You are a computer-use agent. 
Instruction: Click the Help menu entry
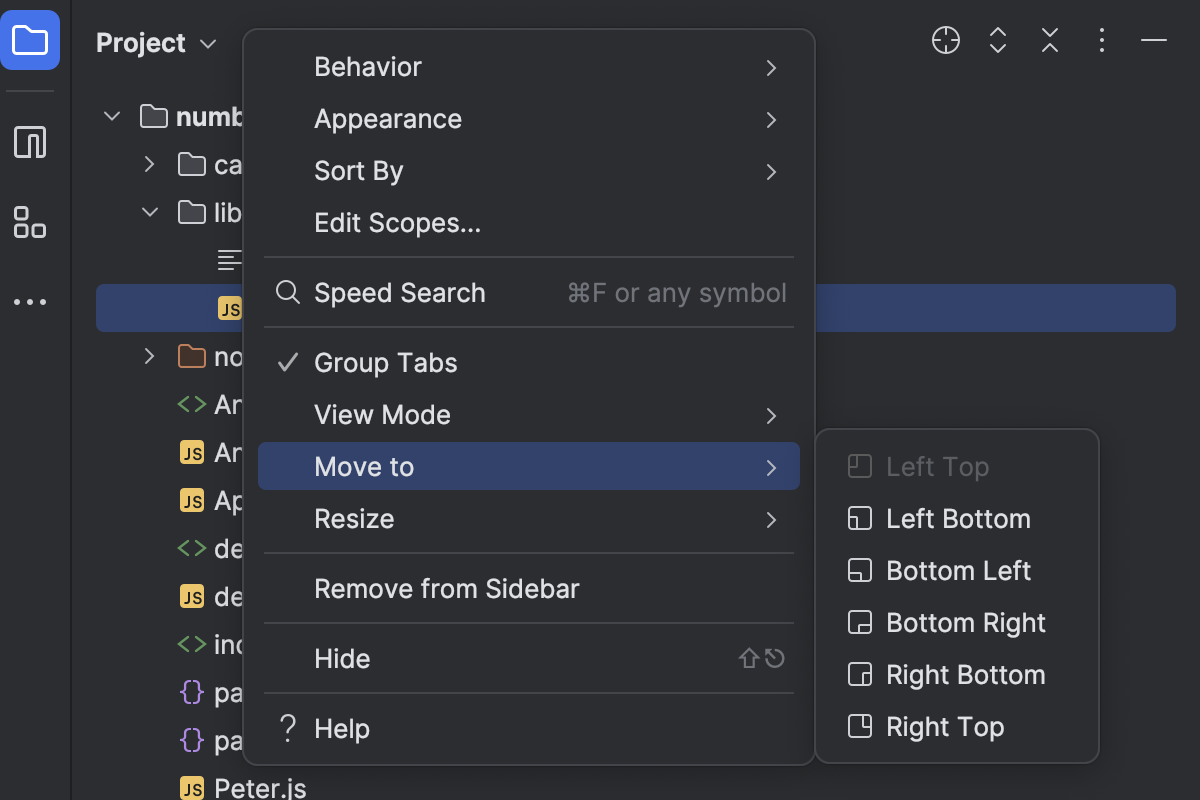343,728
